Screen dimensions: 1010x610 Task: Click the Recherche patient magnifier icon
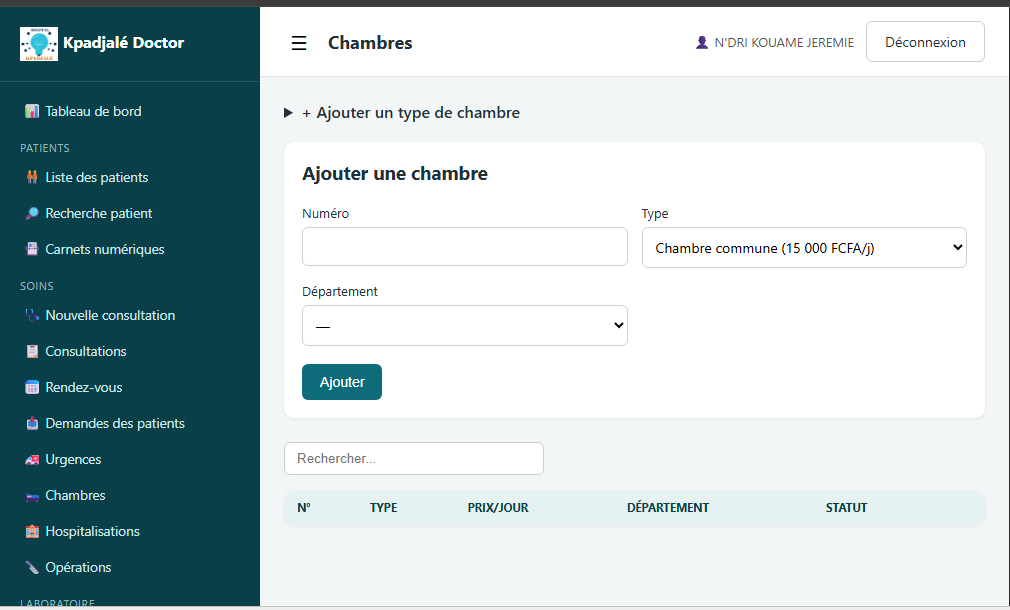32,213
